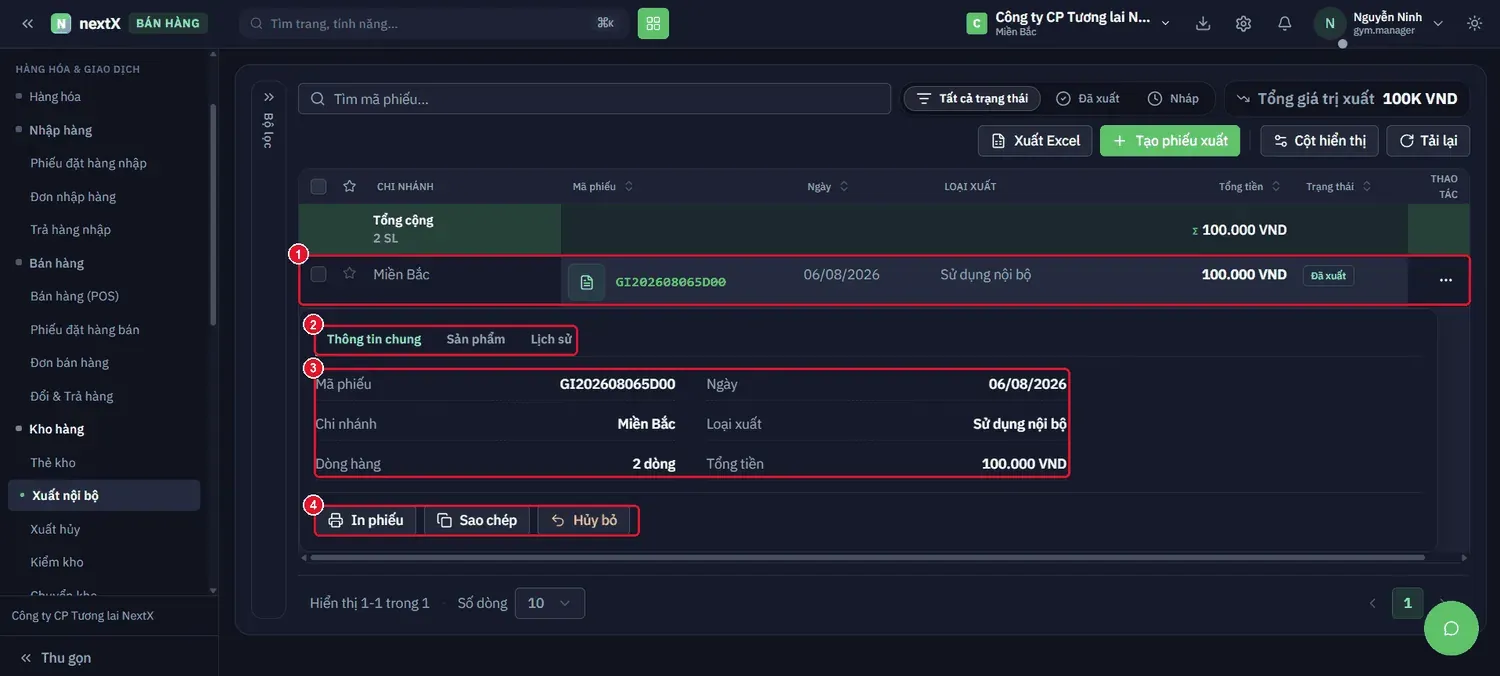Tick the select-all checkbox in table header
This screenshot has width=1500, height=676.
click(318, 186)
